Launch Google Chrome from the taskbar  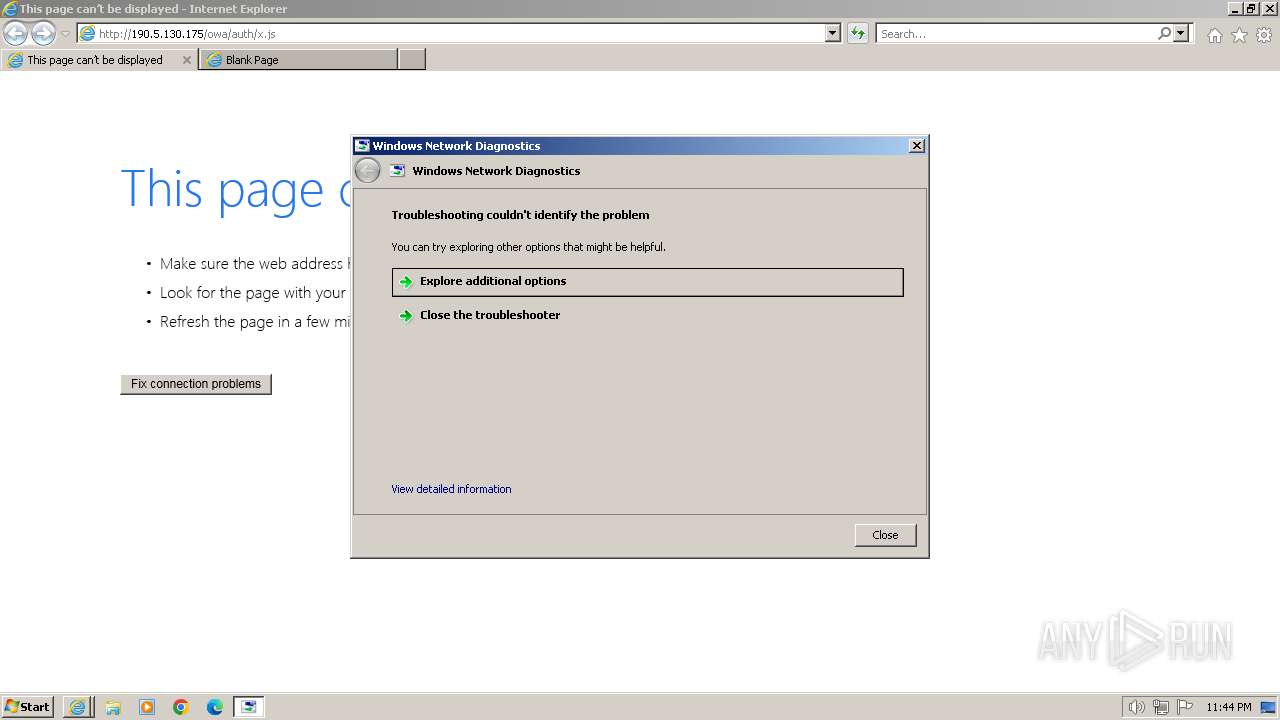coord(181,707)
